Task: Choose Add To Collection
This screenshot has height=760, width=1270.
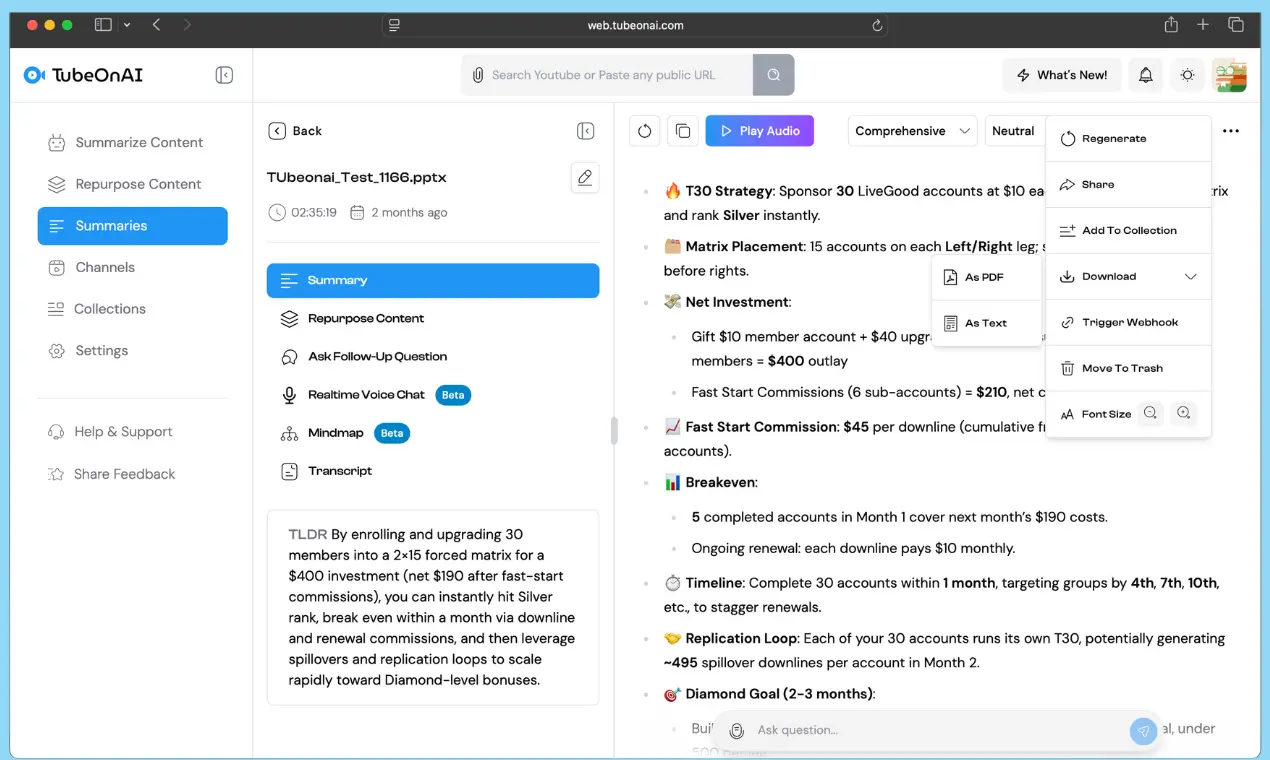Action: point(1128,231)
